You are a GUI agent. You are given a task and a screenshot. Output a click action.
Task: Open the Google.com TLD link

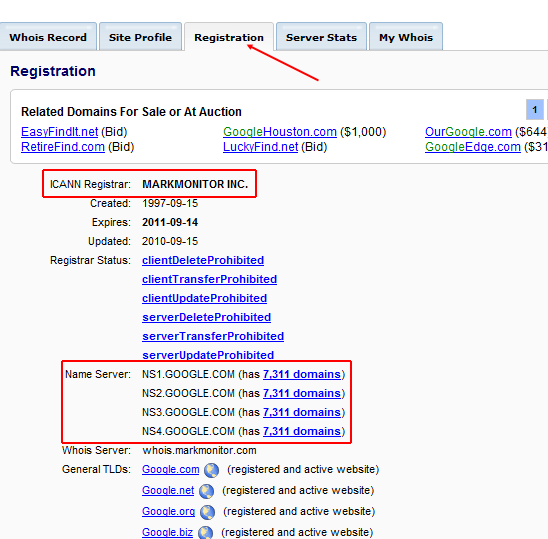[x=171, y=469]
